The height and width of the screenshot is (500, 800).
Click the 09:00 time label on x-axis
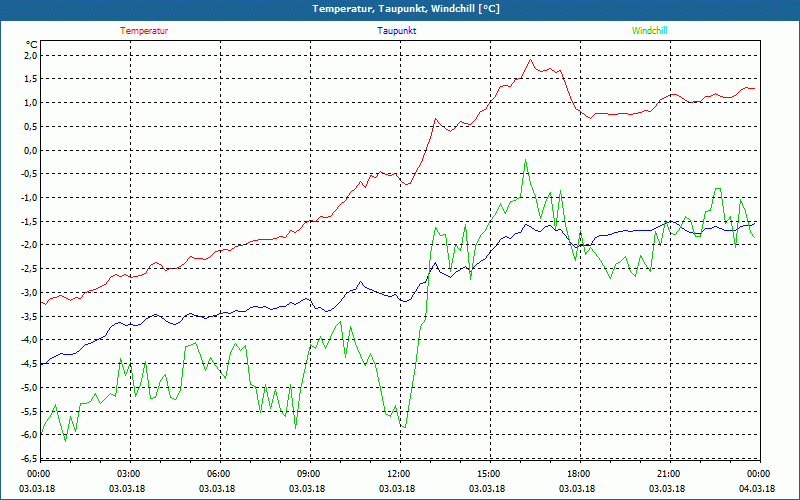click(x=308, y=474)
